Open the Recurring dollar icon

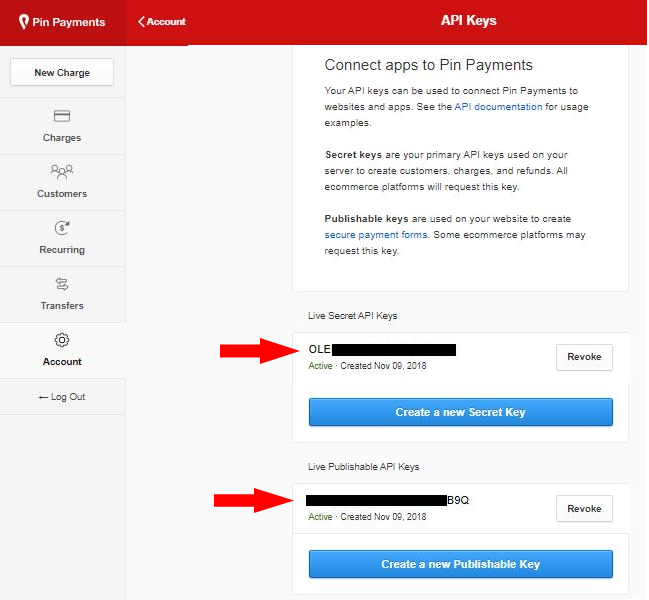[x=62, y=228]
